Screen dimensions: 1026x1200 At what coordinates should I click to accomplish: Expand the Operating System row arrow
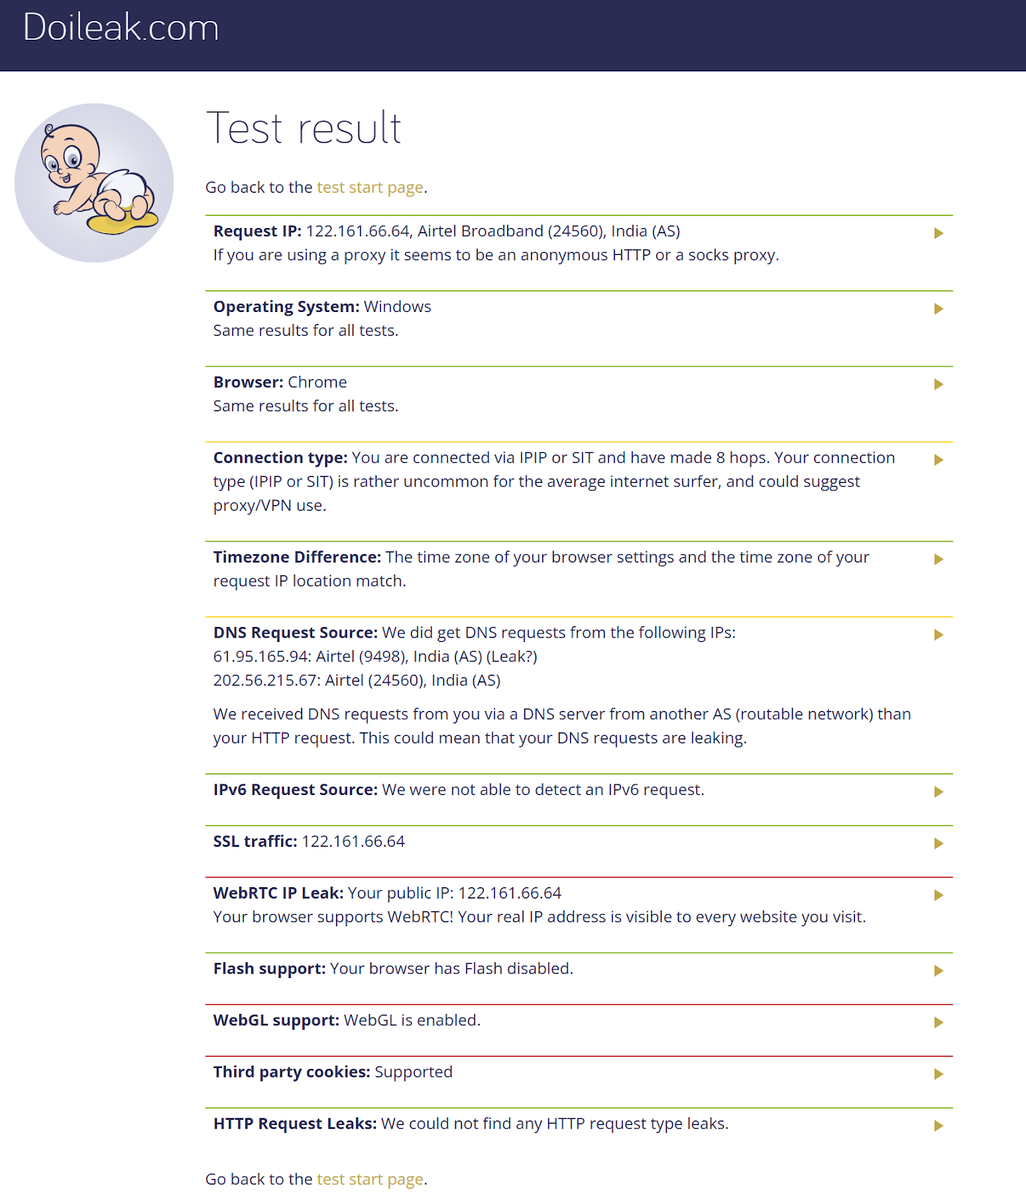(938, 309)
